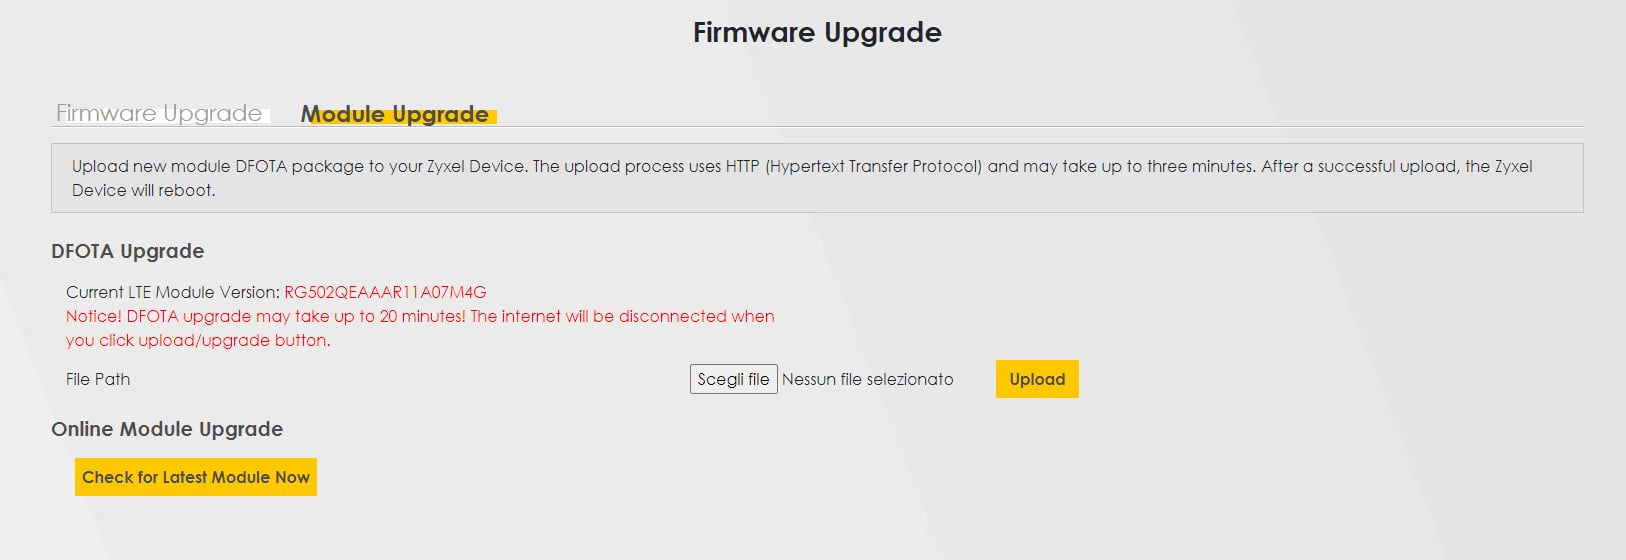
Task: Click the DFOTA Upgrade section heading
Action: pyautogui.click(x=127, y=251)
